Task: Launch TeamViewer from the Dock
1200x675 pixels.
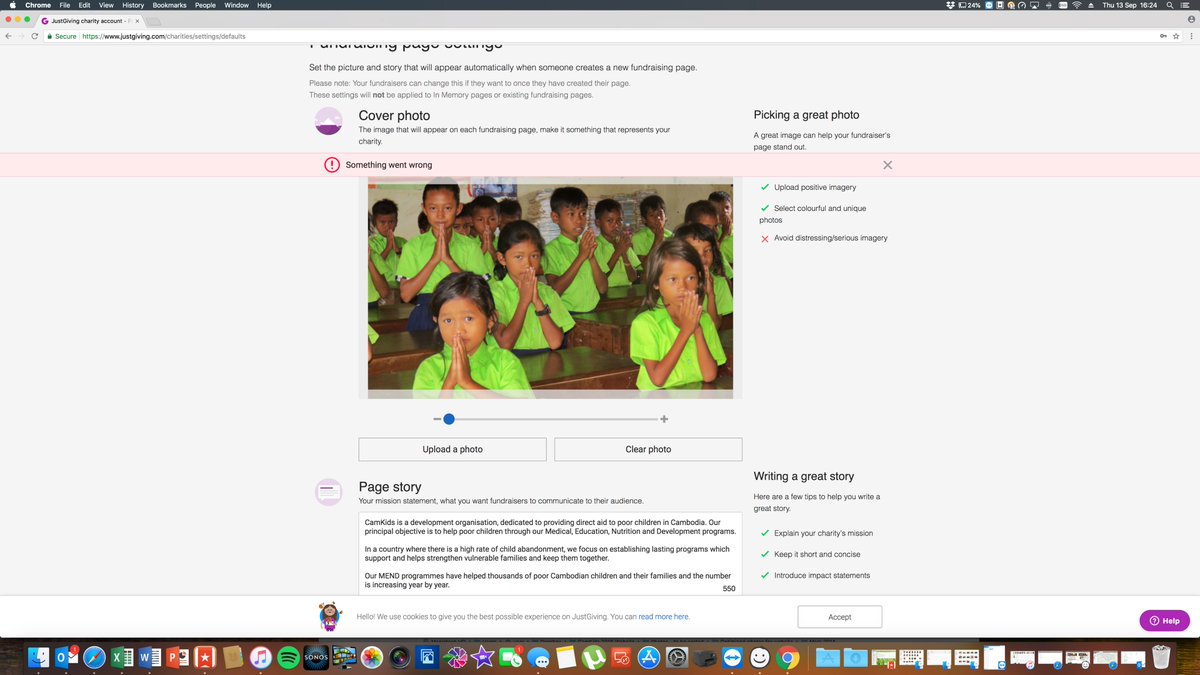Action: tap(732, 657)
